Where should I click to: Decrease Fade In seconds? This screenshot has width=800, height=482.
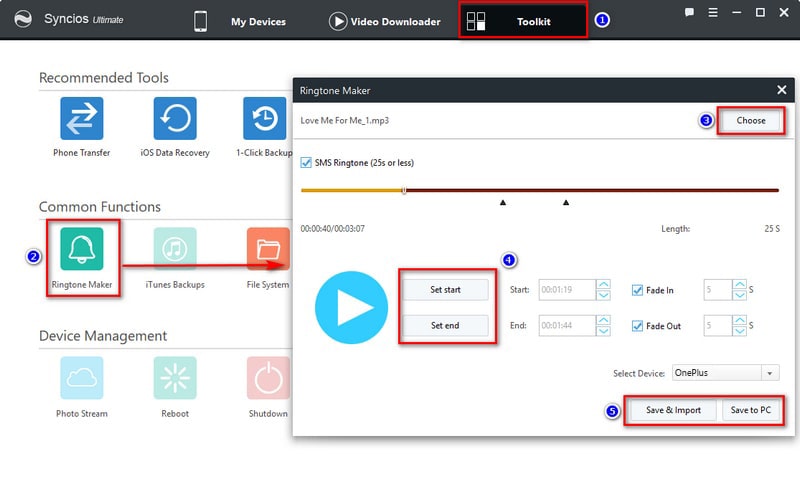(x=739, y=295)
